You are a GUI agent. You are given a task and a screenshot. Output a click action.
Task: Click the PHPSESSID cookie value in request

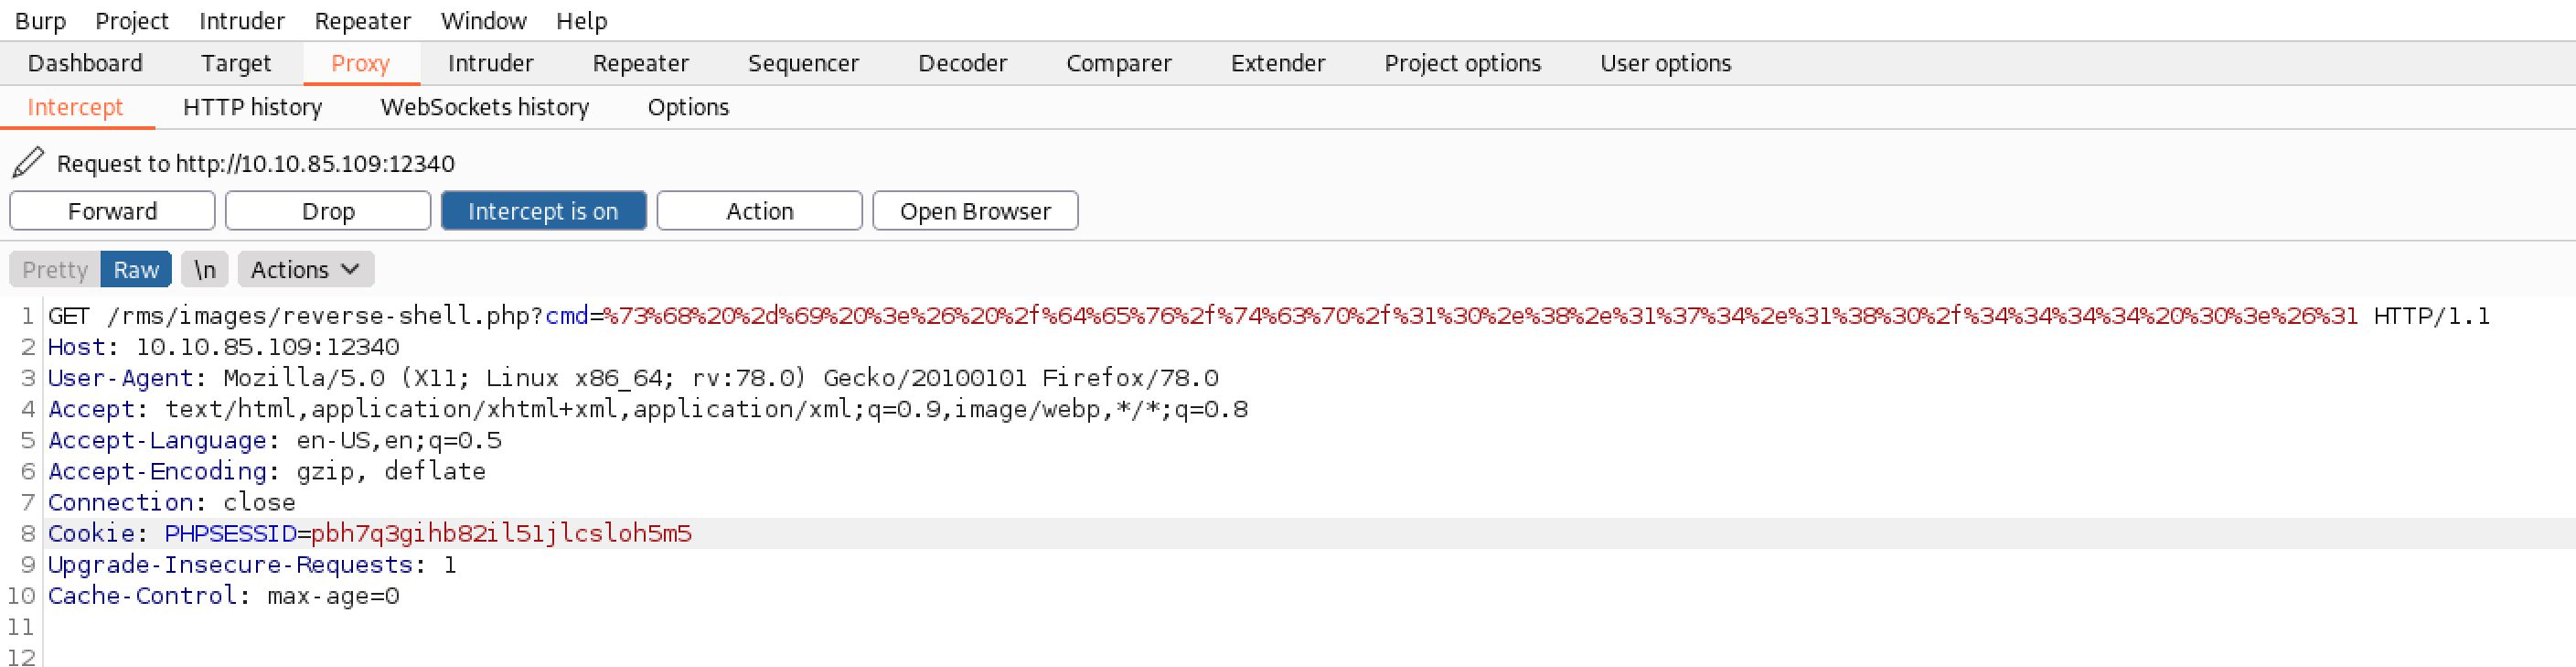(x=501, y=534)
